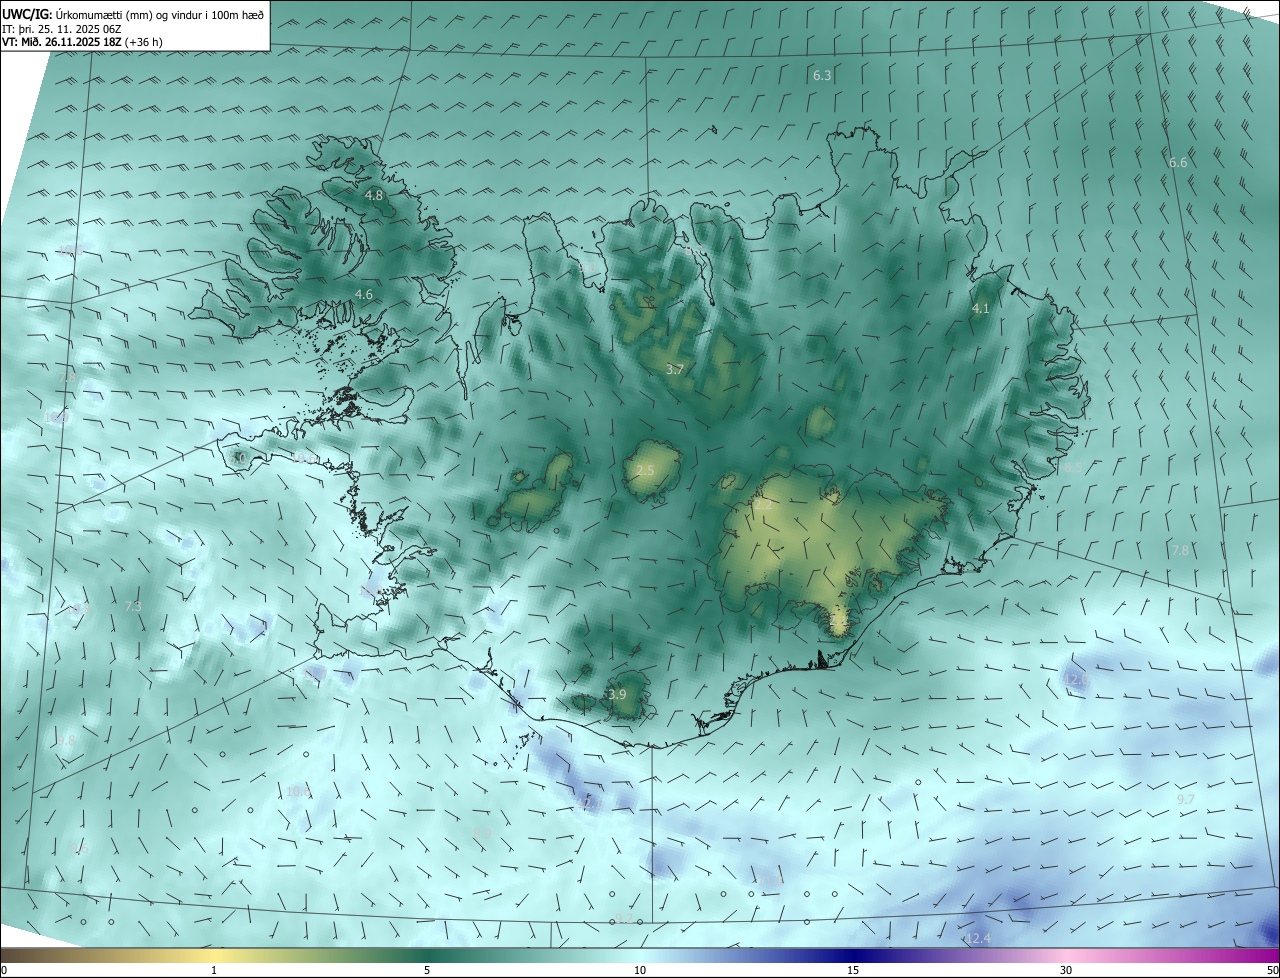The width and height of the screenshot is (1280, 978).
Task: Click the 'UWC/IG: Úrkomumætti (mm)' title line
Action: pos(133,14)
